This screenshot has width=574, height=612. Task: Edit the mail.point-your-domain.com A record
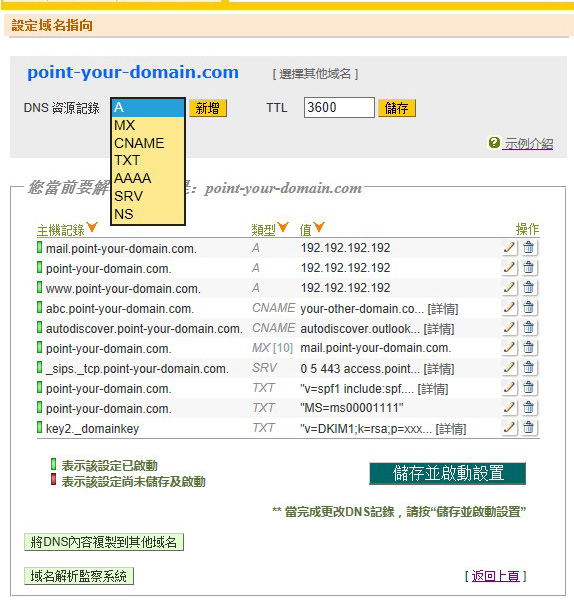coord(509,247)
